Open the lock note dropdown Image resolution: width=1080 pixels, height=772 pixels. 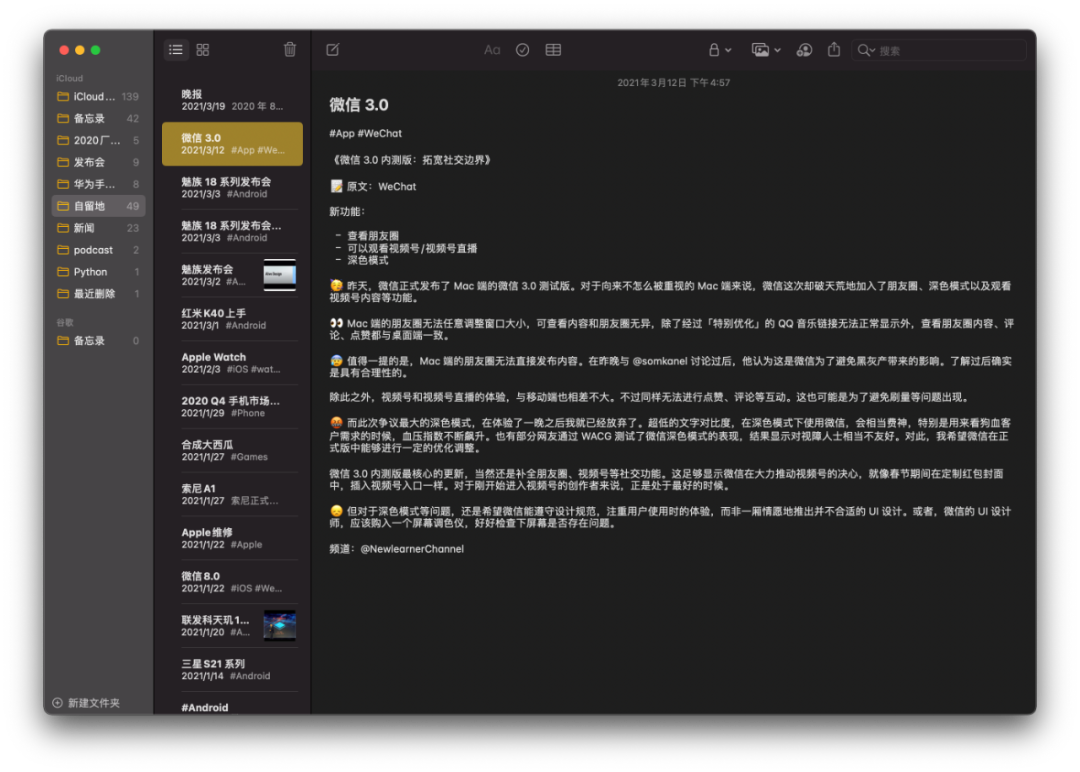pyautogui.click(x=720, y=50)
